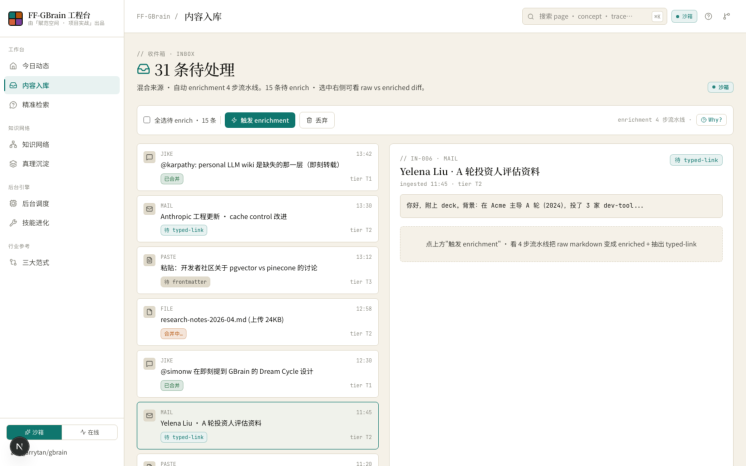Viewport: 746px width, 466px height.
Task: Switch to 在线 mode at sidebar bottom
Action: (89, 432)
